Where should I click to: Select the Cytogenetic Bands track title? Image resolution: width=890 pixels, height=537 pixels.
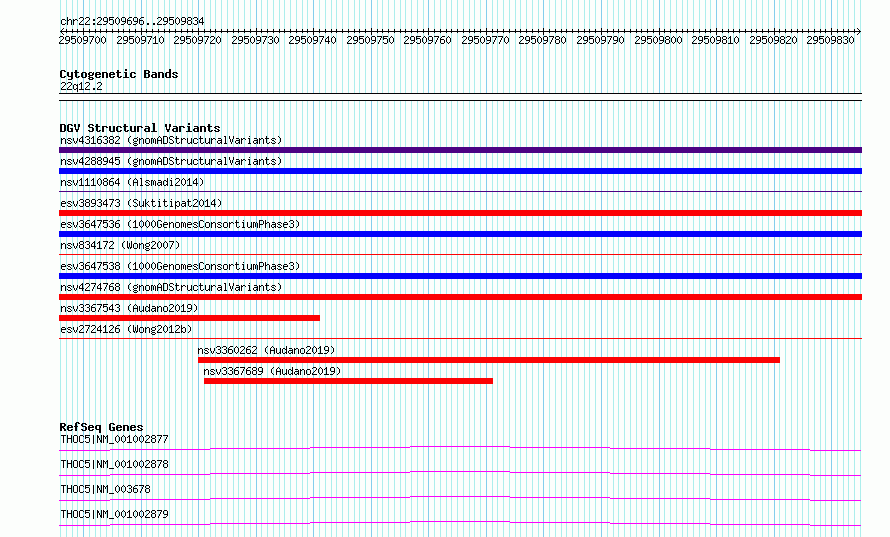[119, 74]
